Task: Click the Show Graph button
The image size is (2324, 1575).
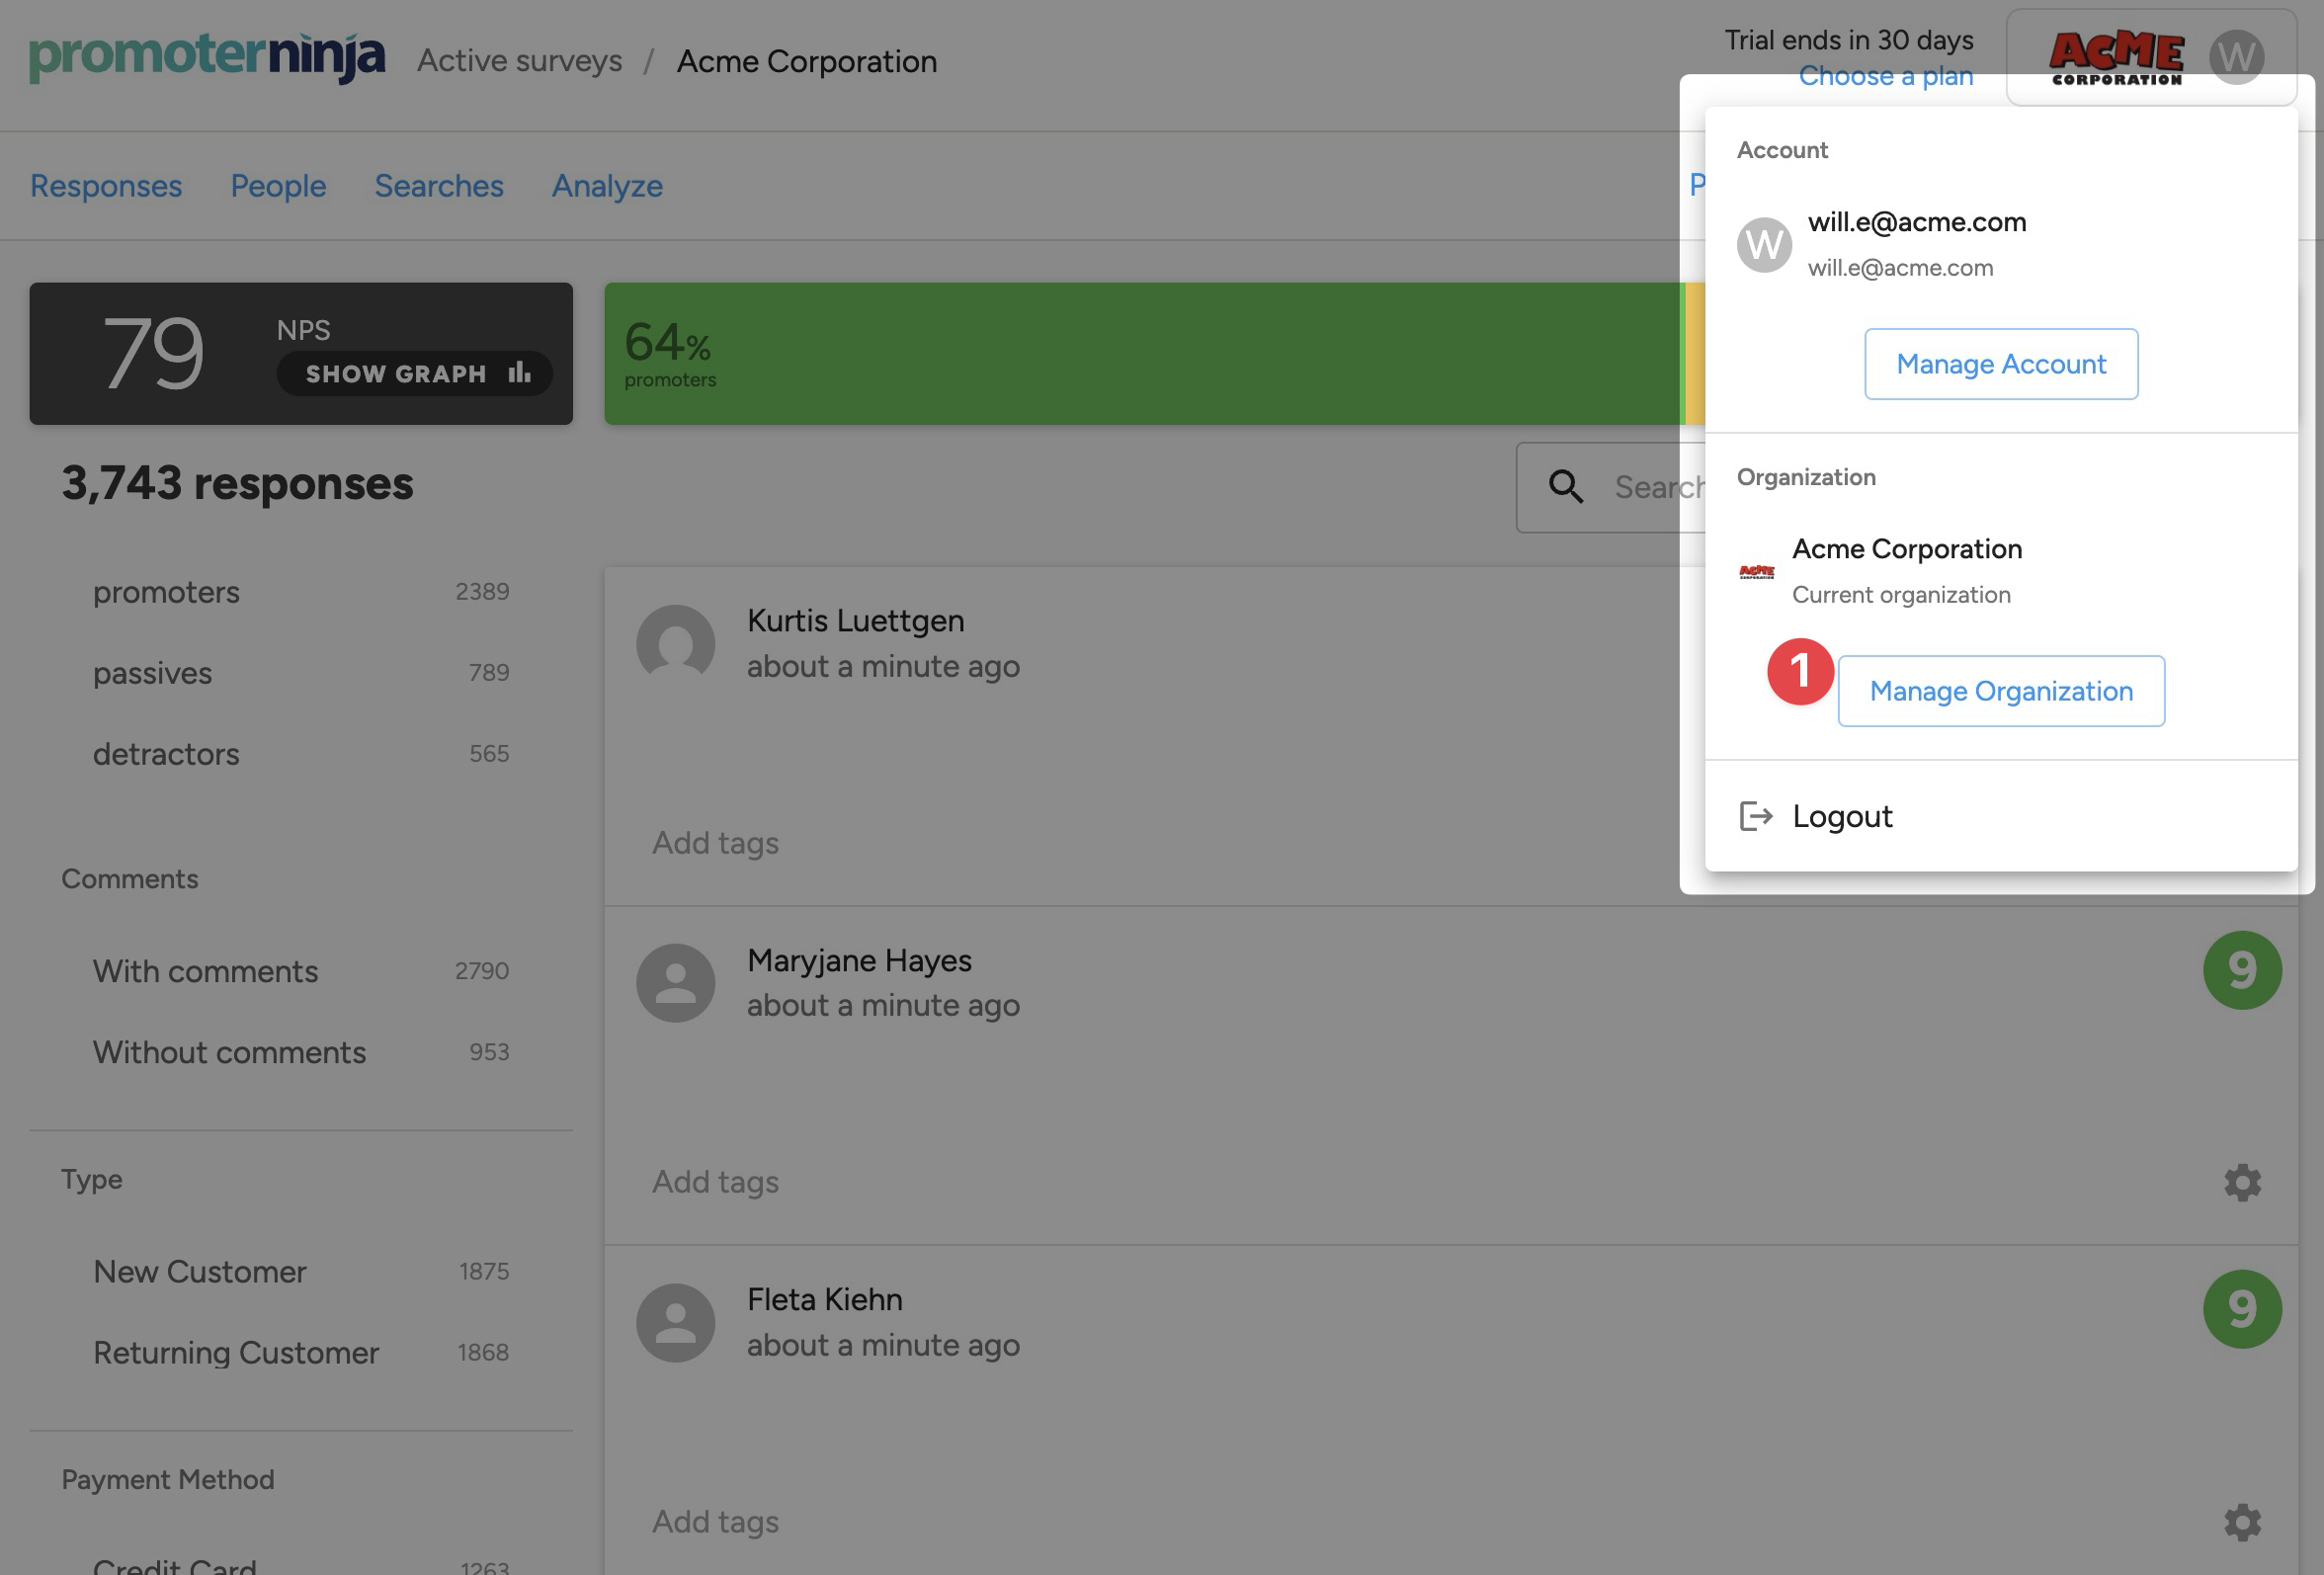Action: coord(414,373)
